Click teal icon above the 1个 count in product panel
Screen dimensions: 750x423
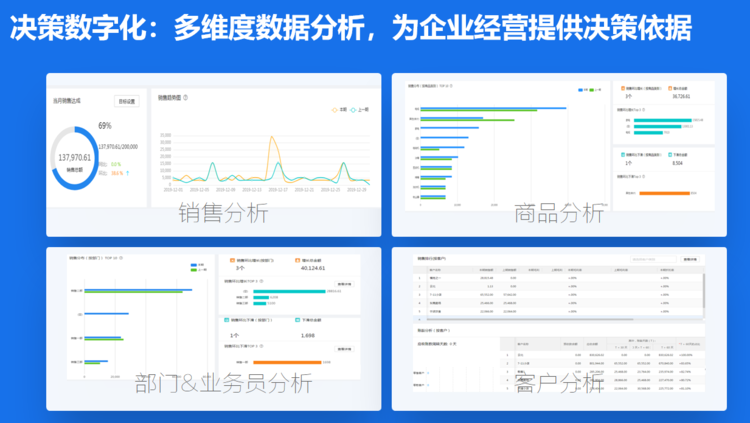pos(622,155)
